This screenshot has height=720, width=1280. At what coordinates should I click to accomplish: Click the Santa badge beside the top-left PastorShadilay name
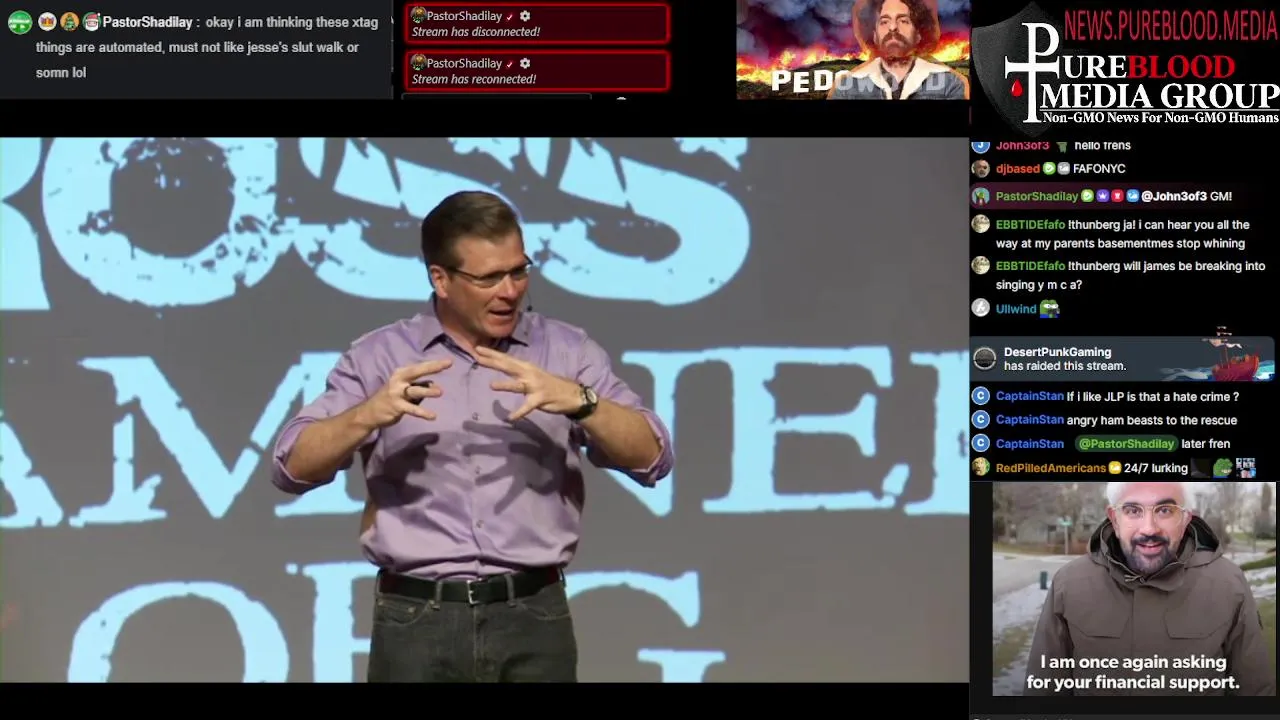[92, 21]
